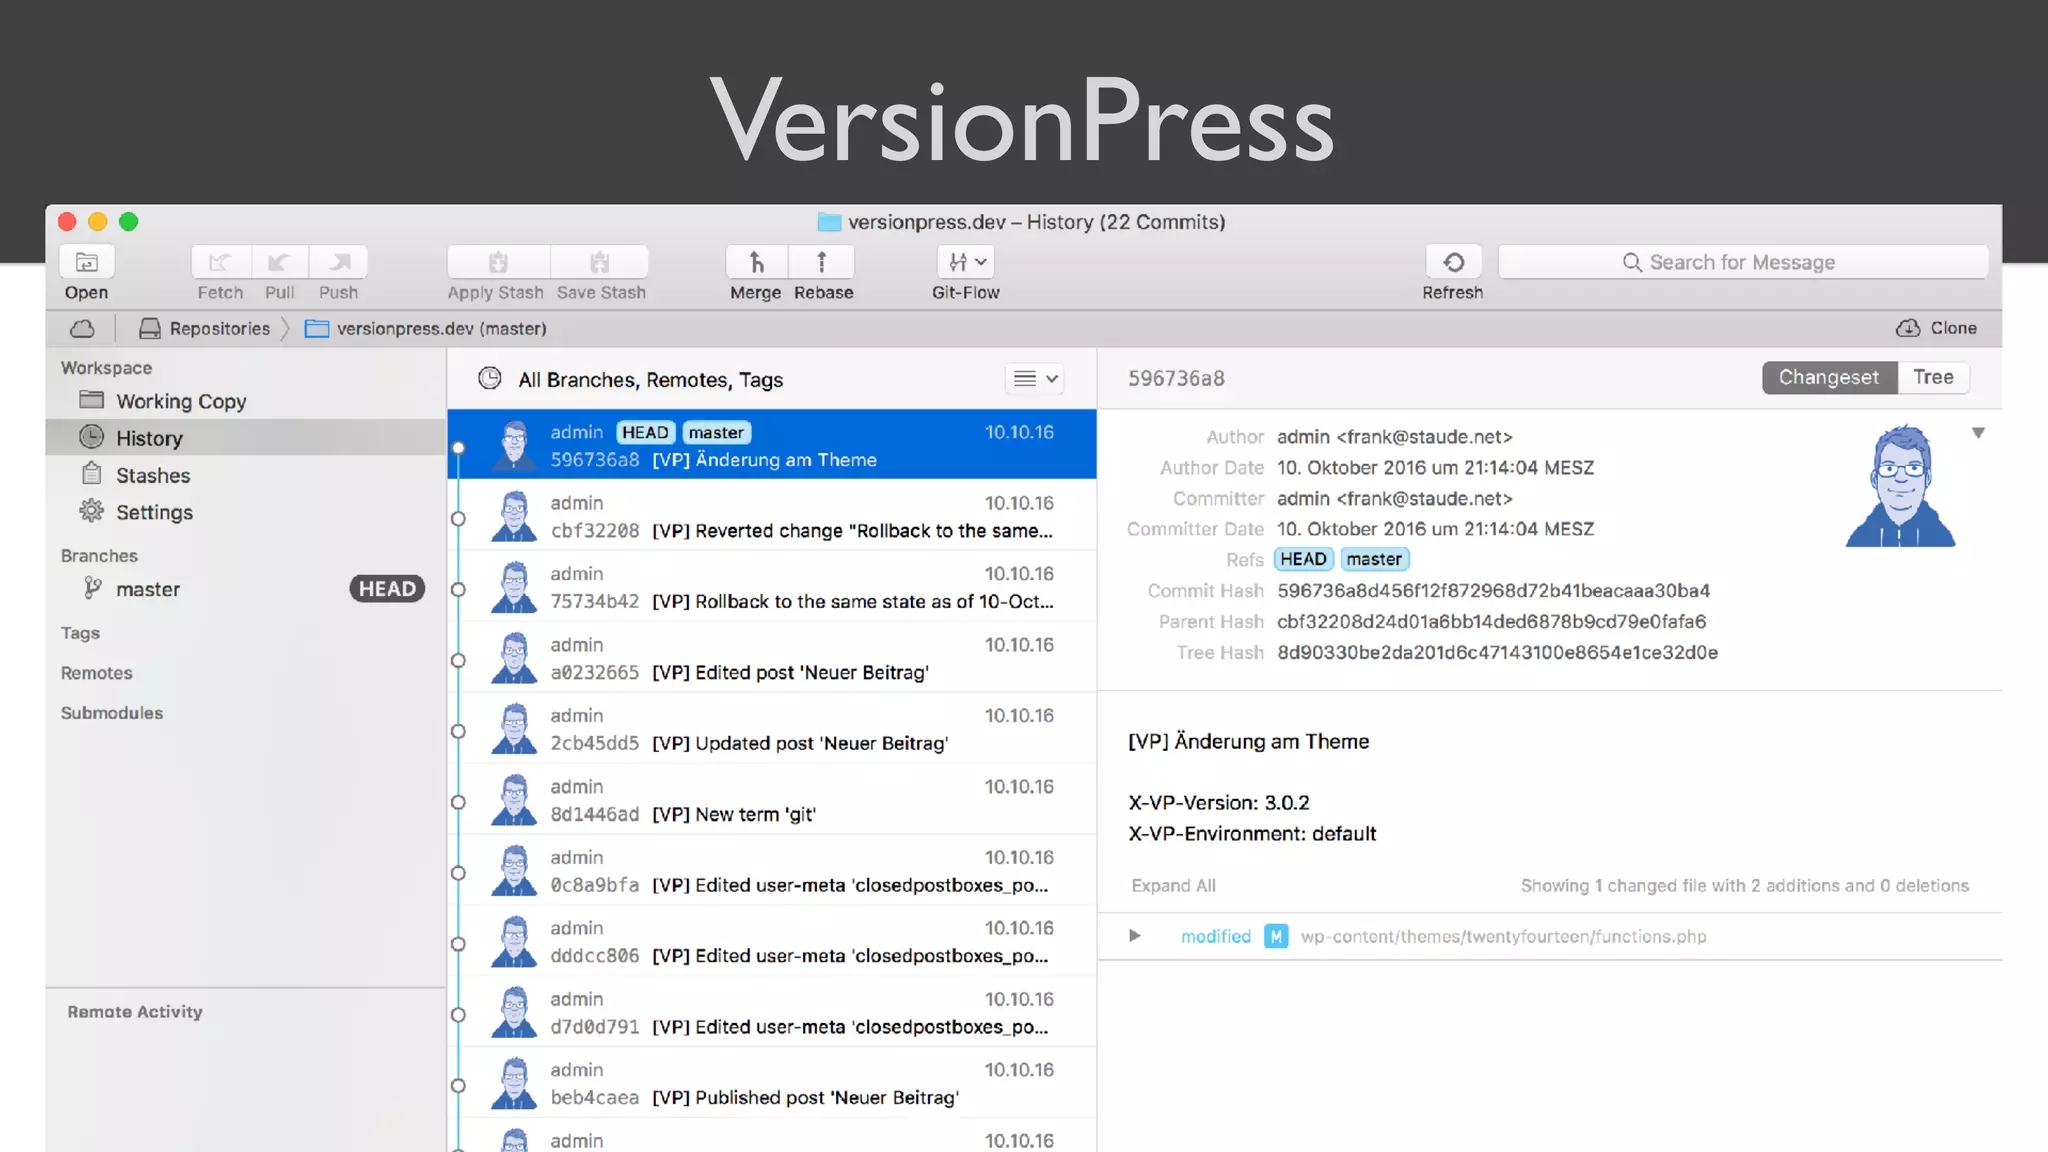Image resolution: width=2048 pixels, height=1152 pixels.
Task: Click the folder icon in window title
Action: tap(829, 222)
